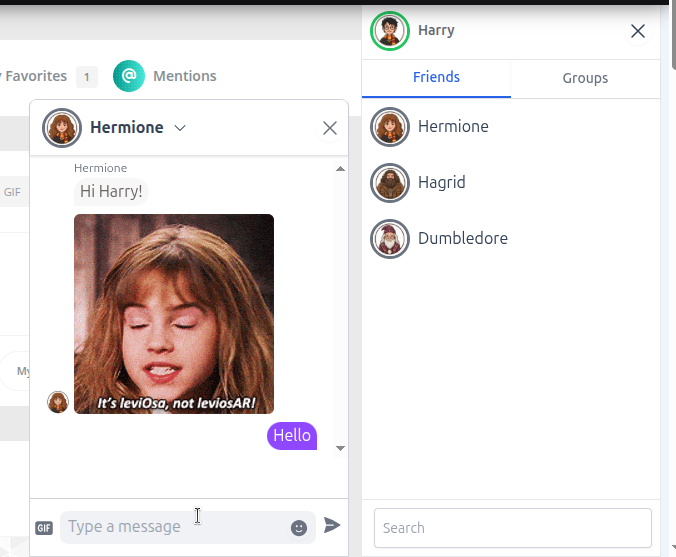Click Hagrid's avatar in friends list
Viewport: 676px width, 557px height.
(x=390, y=183)
